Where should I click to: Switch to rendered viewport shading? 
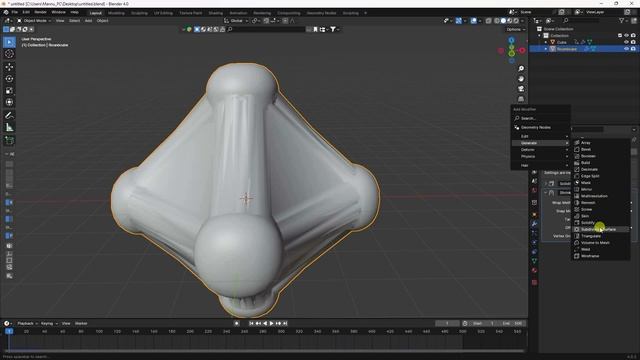point(516,20)
